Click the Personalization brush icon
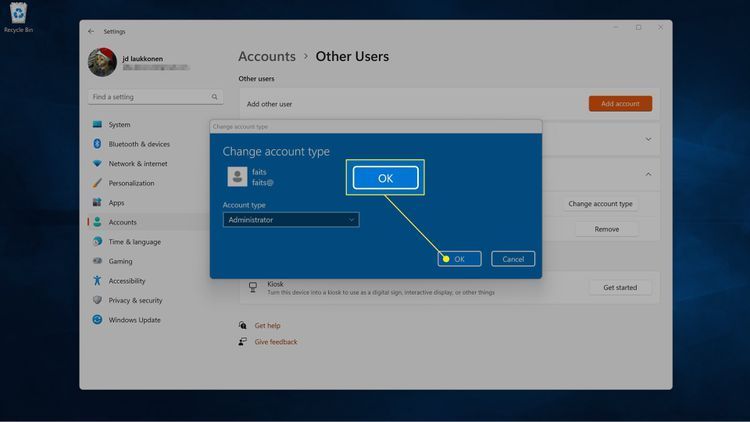This screenshot has height=422, width=750. [97, 183]
